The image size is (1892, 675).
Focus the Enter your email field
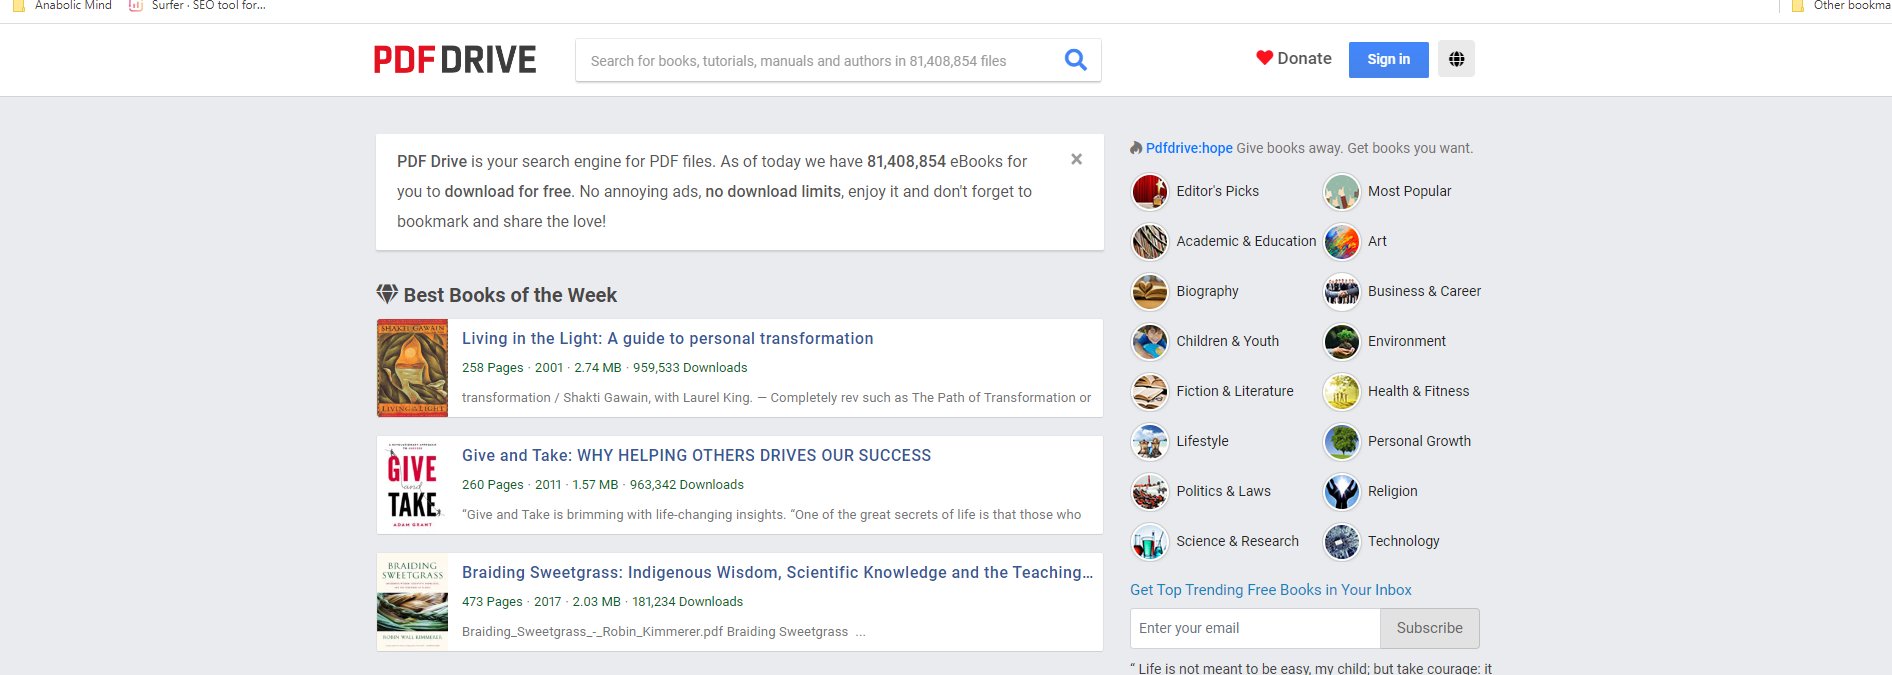(1255, 628)
